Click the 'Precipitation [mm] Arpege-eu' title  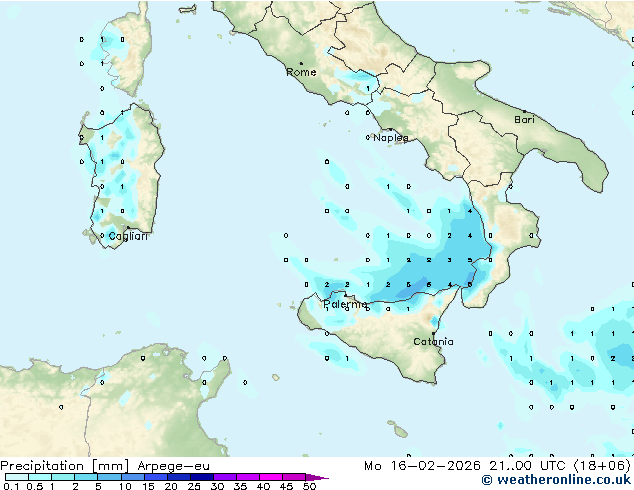pyautogui.click(x=105, y=466)
